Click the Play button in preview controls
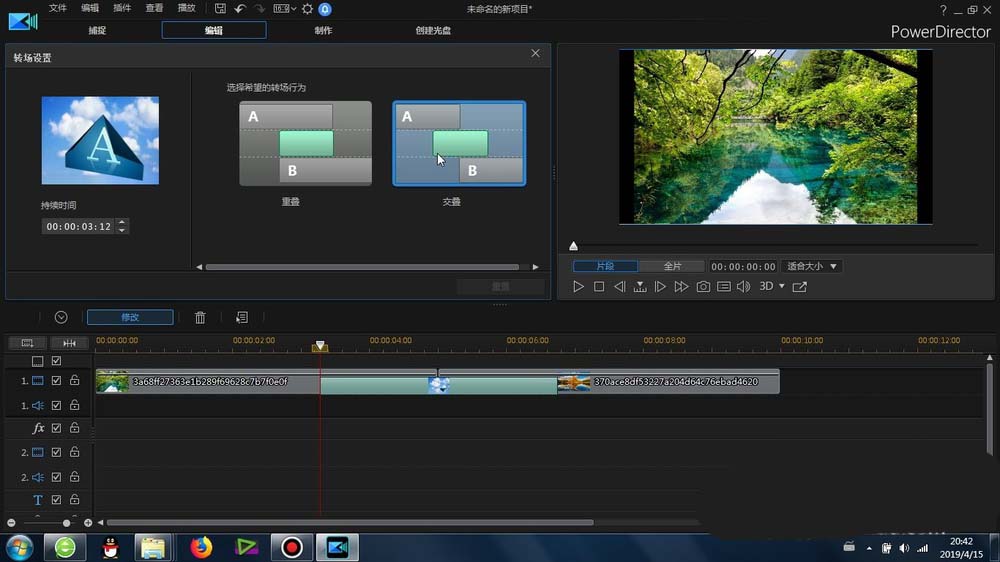The height and width of the screenshot is (562, 1000). [x=578, y=286]
